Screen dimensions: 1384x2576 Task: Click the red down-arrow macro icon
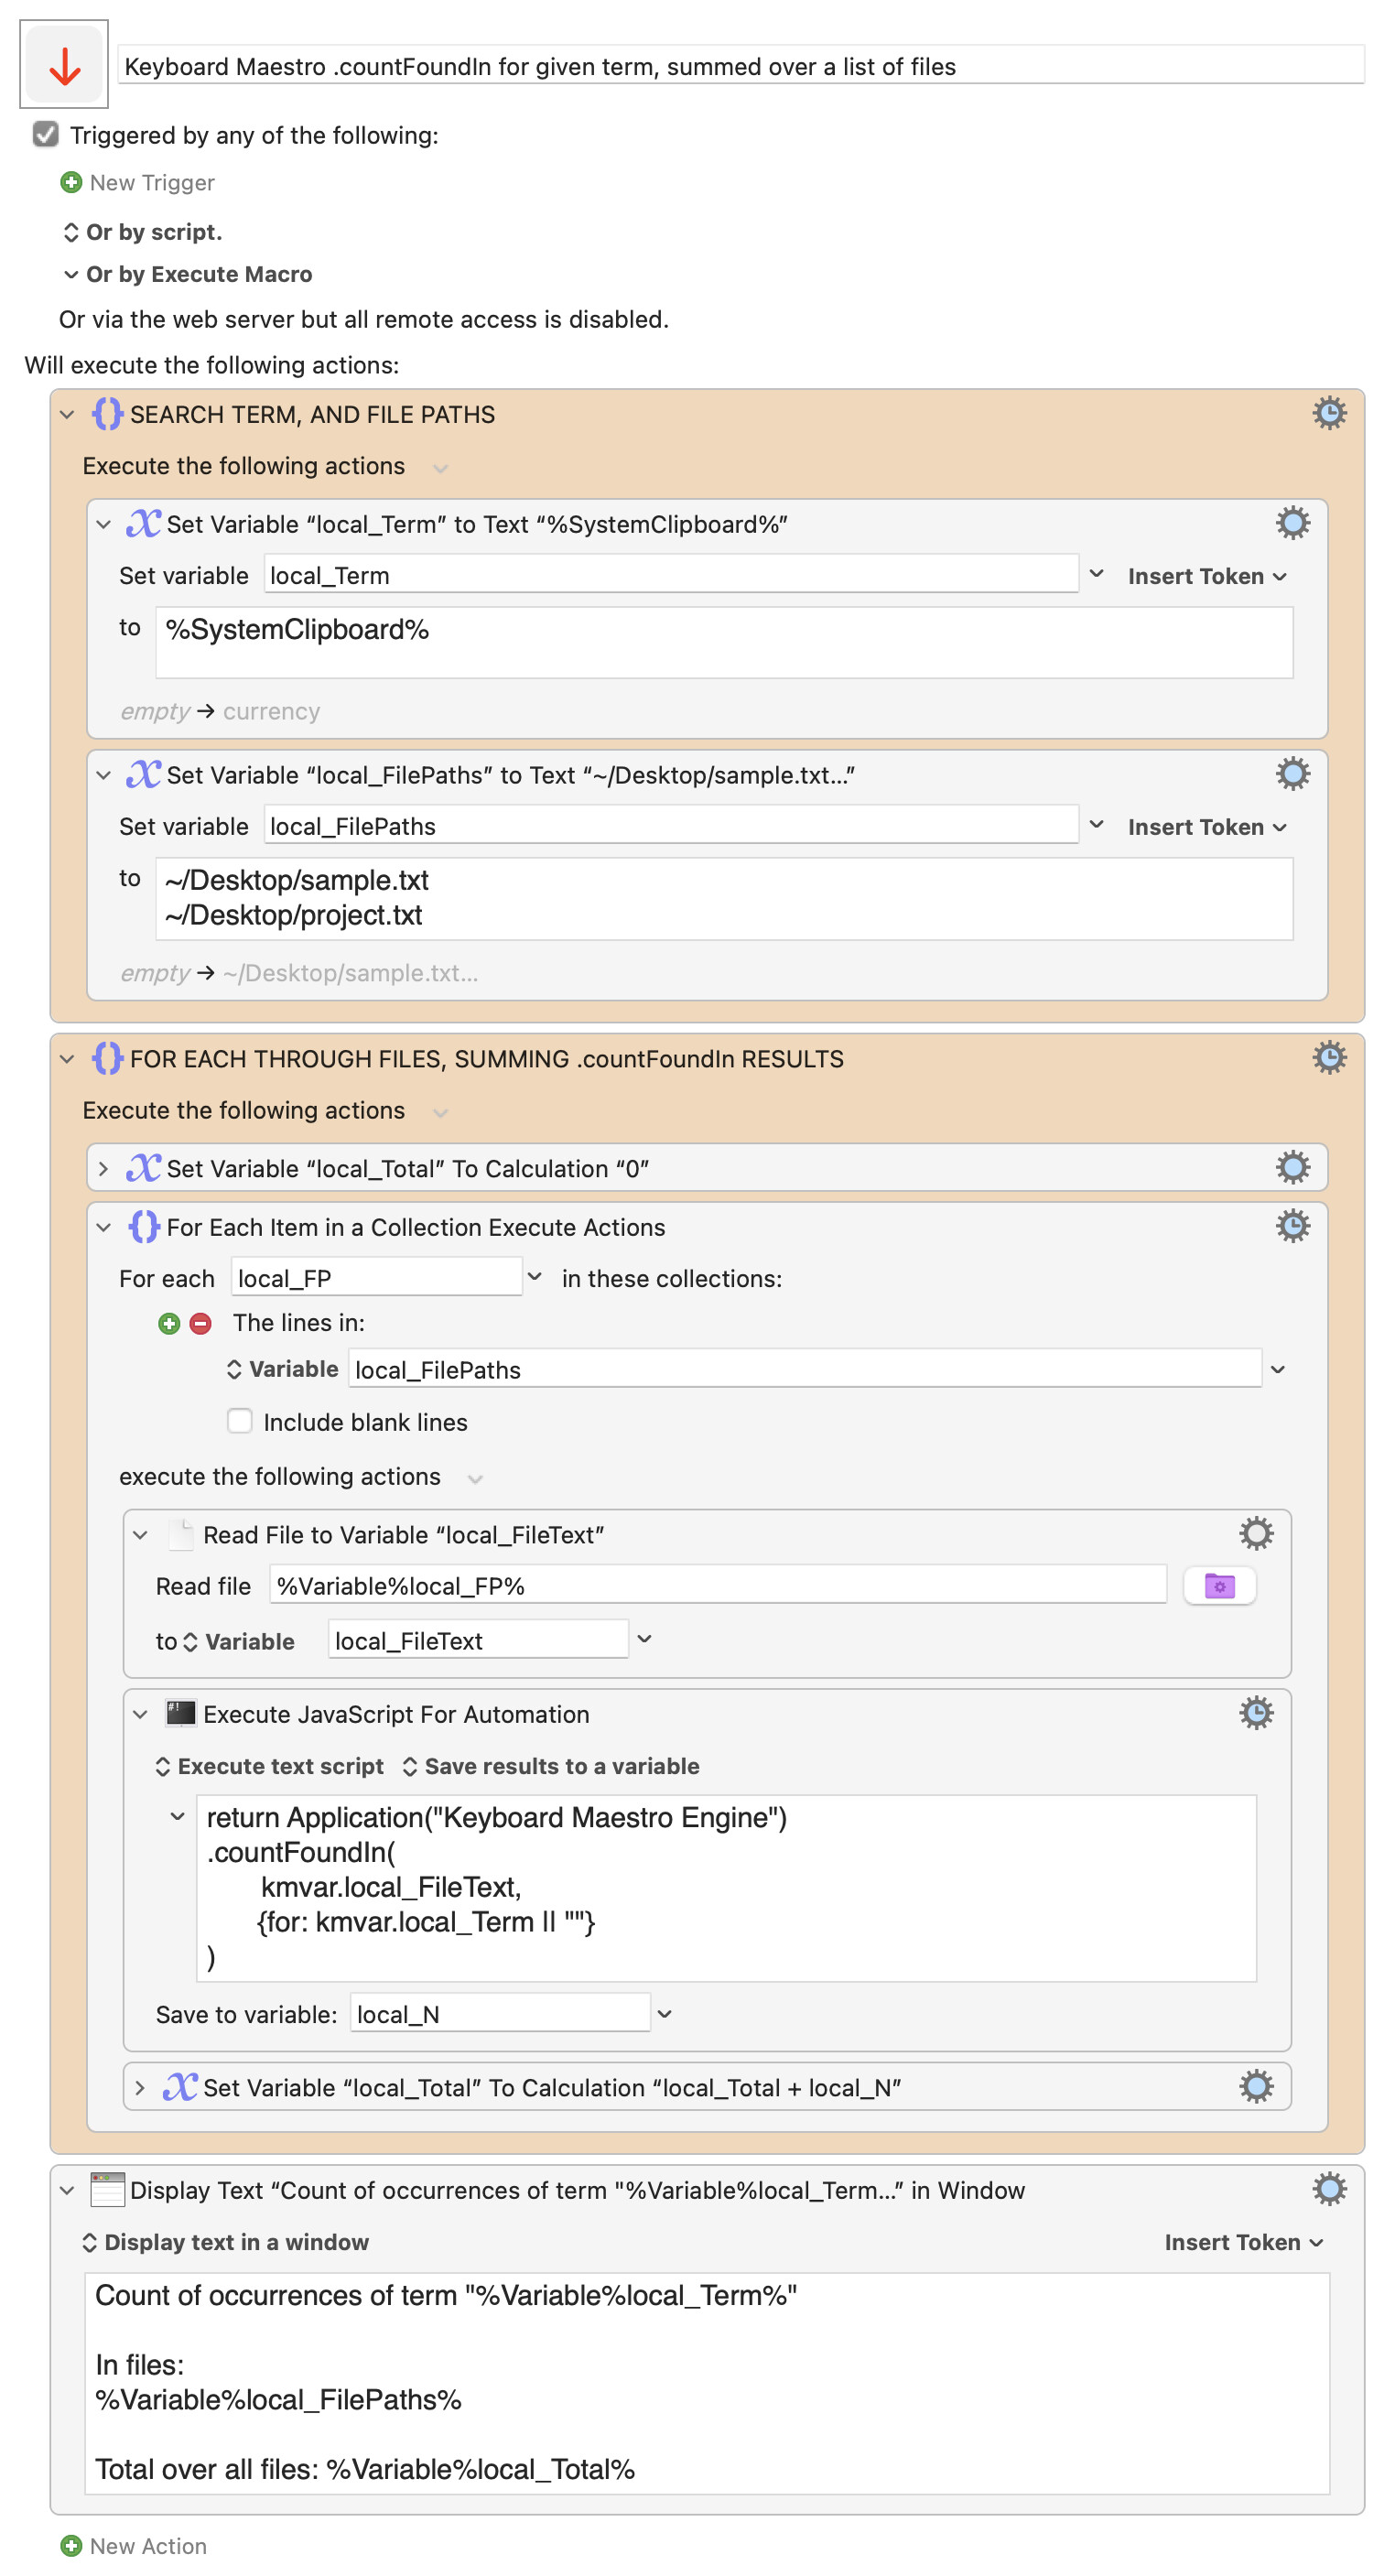(64, 66)
